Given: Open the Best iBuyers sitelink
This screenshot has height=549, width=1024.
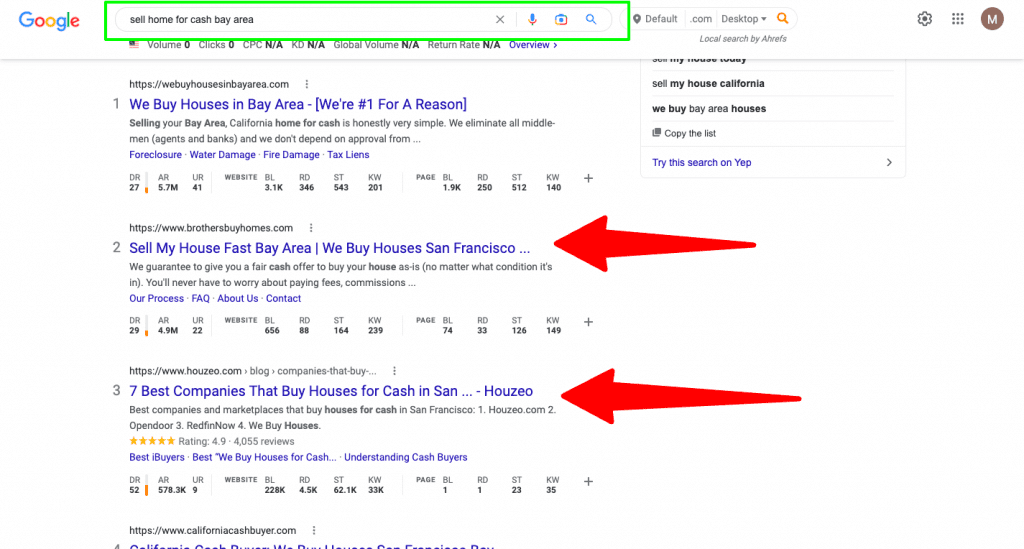Looking at the screenshot, I should pyautogui.click(x=157, y=458).
